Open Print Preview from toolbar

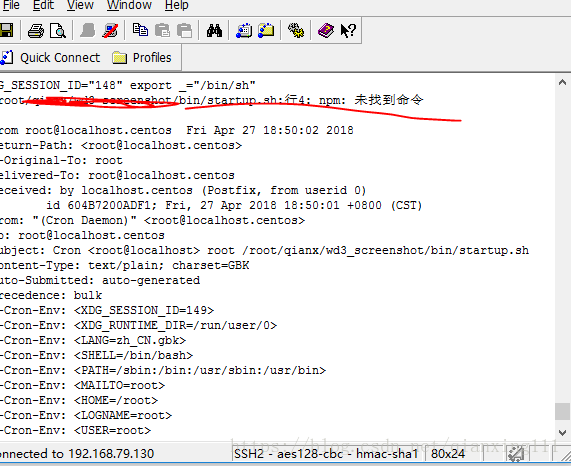pos(58,31)
